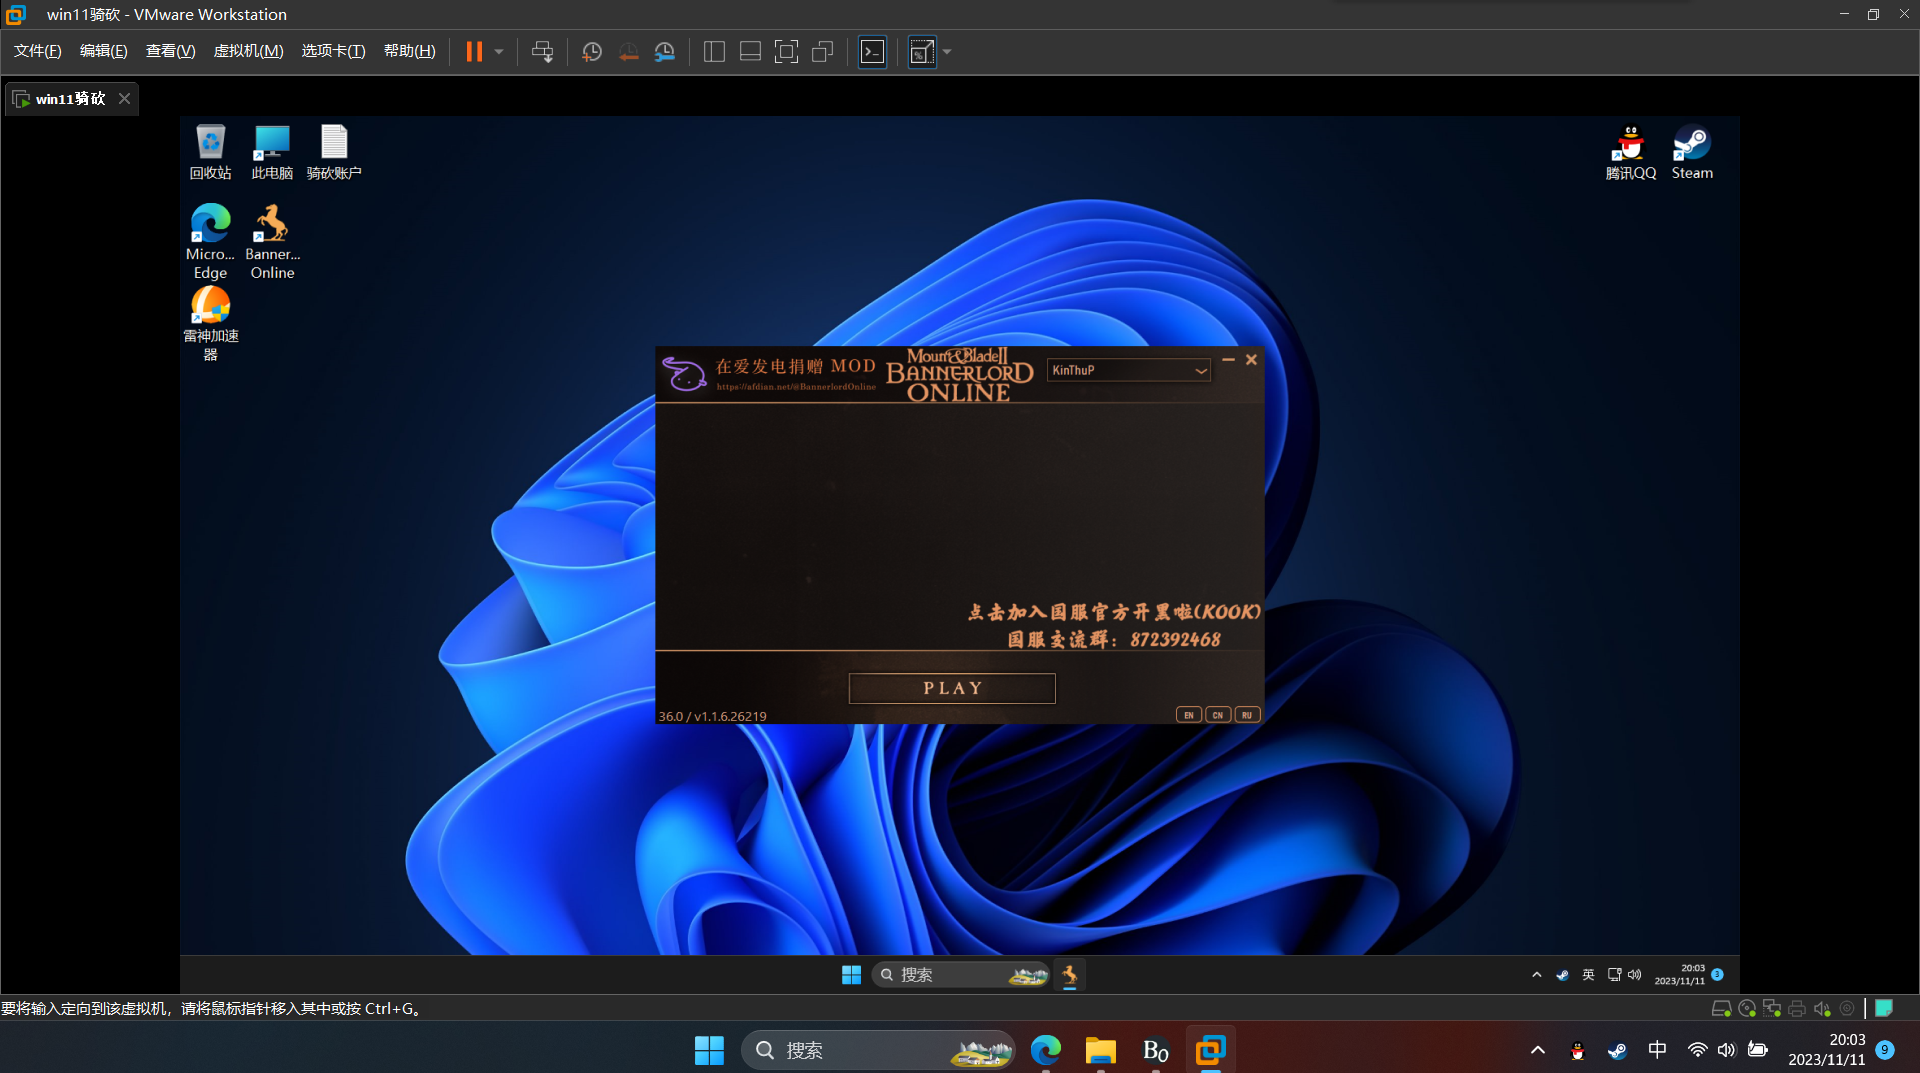Viewport: 1920px width, 1073px height.
Task: Click the VMware hard disk status icon
Action: [x=1721, y=1008]
